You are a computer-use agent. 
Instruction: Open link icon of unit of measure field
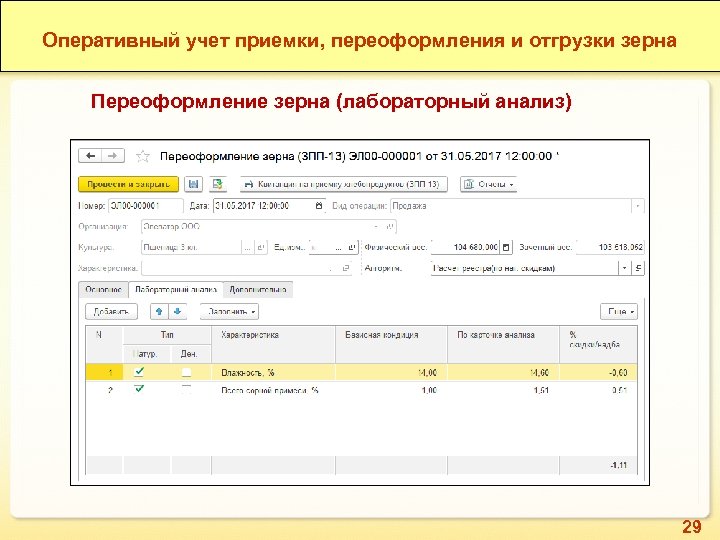point(352,247)
